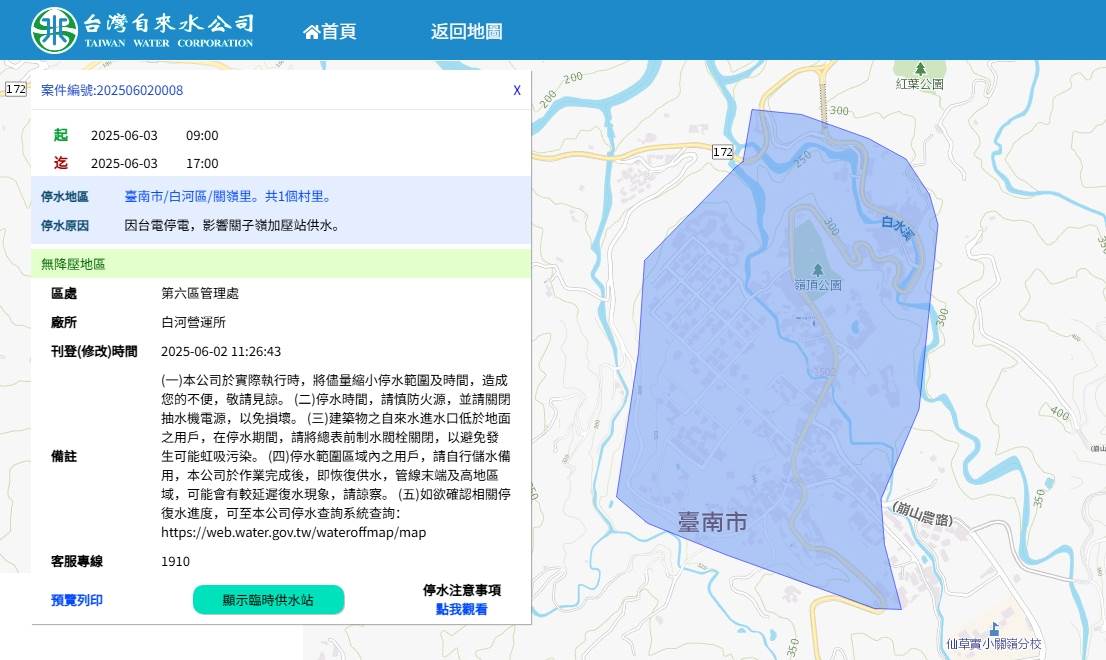
Task: Click the 嶺頂公園 park tree icon on map
Action: pyautogui.click(x=818, y=270)
